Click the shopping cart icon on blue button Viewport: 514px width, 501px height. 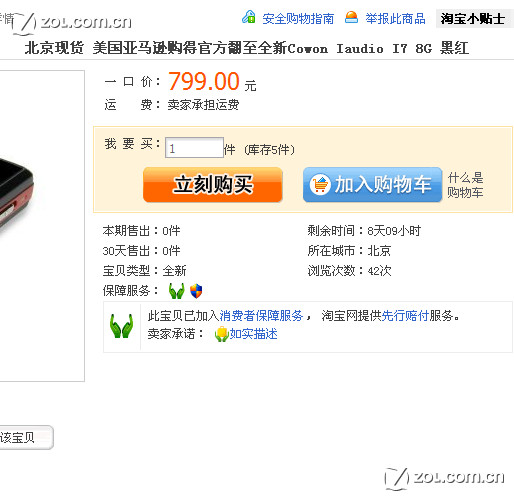click(320, 184)
